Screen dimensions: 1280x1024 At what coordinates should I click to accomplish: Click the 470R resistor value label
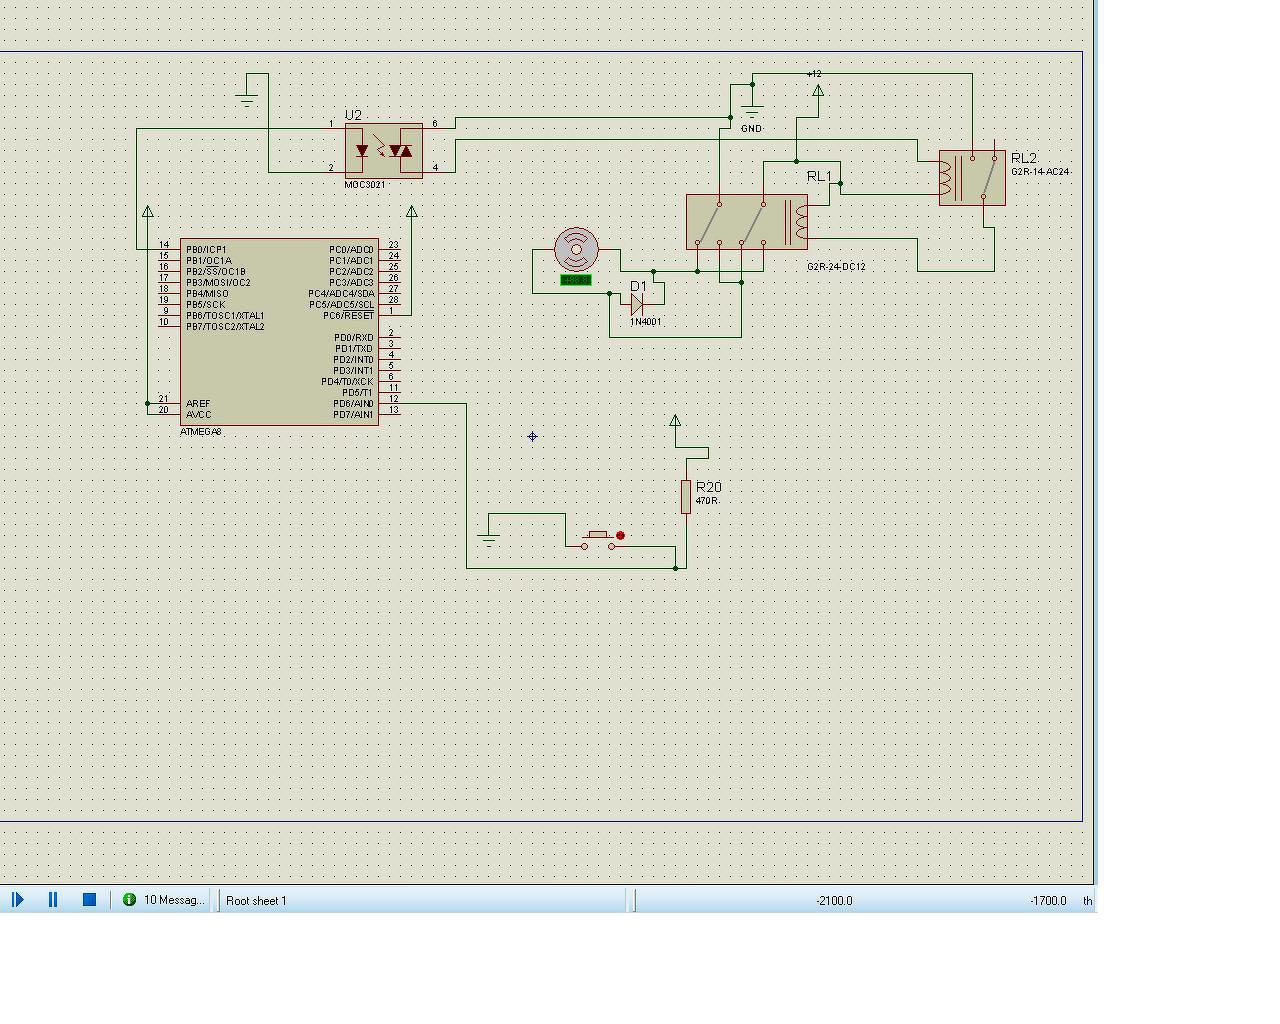point(706,501)
